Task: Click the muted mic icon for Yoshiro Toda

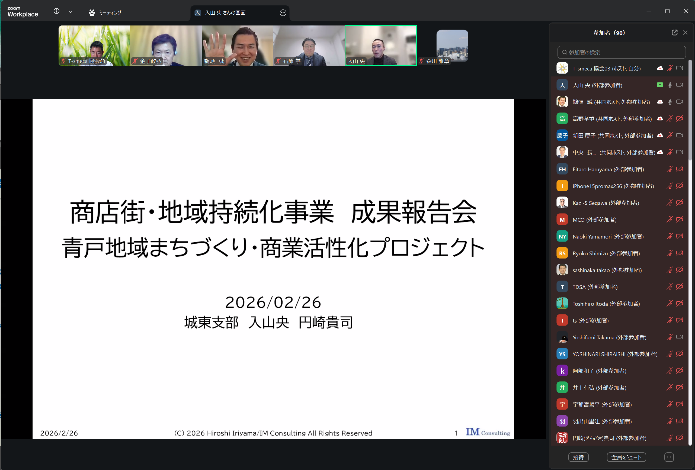Action: click(x=668, y=303)
